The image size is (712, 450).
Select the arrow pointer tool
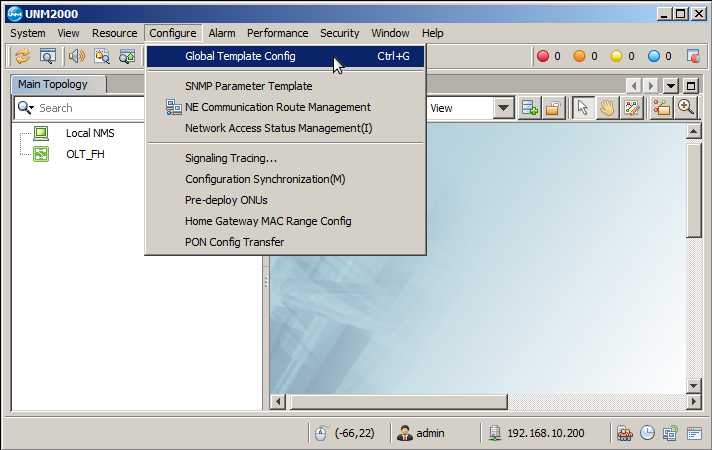tap(583, 108)
